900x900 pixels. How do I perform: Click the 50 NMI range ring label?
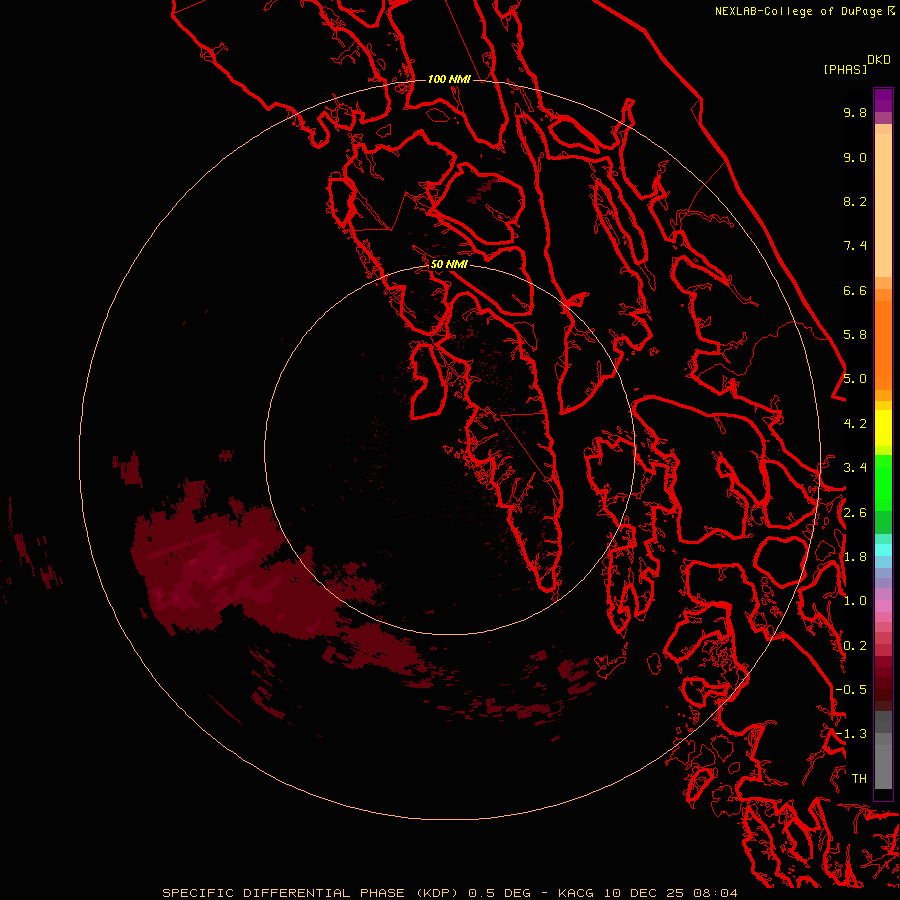point(449,264)
